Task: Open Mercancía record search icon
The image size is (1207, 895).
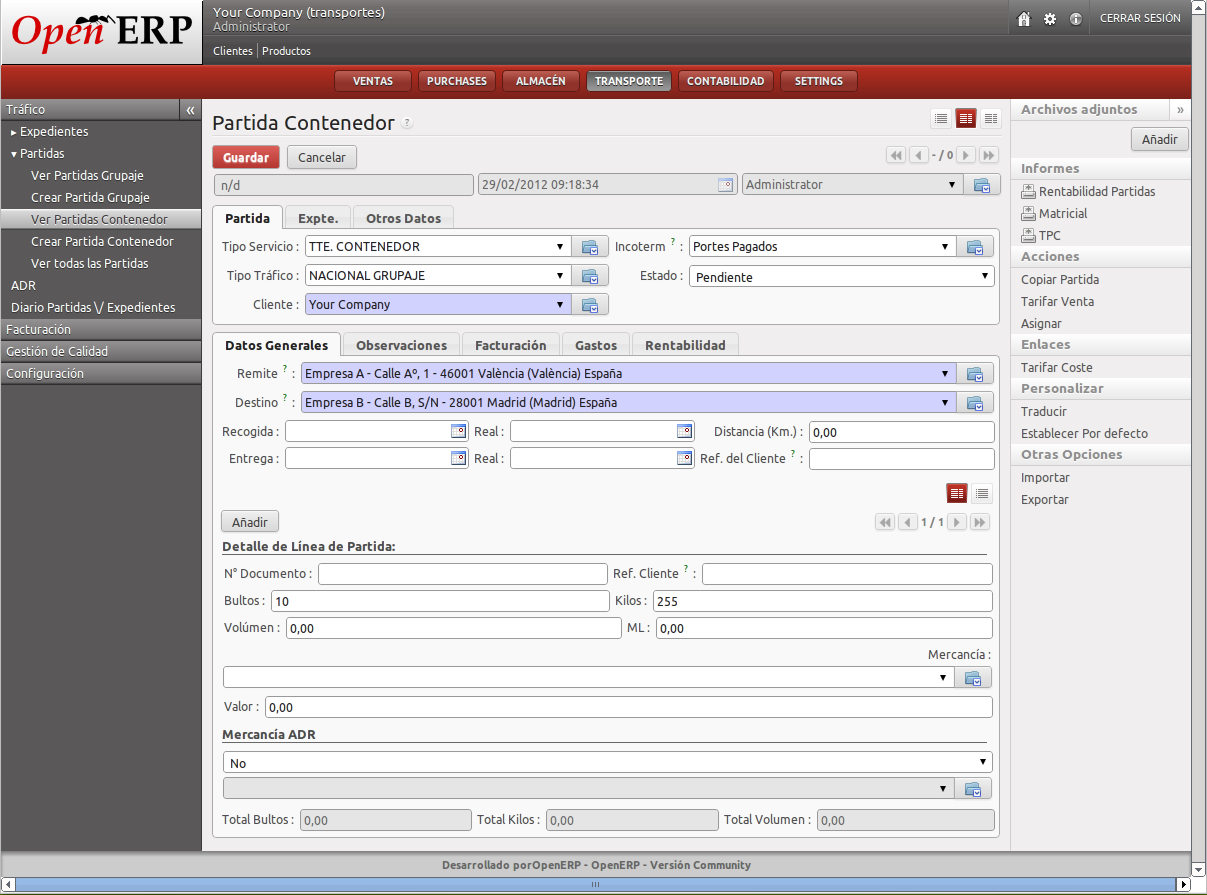Action: [x=974, y=678]
